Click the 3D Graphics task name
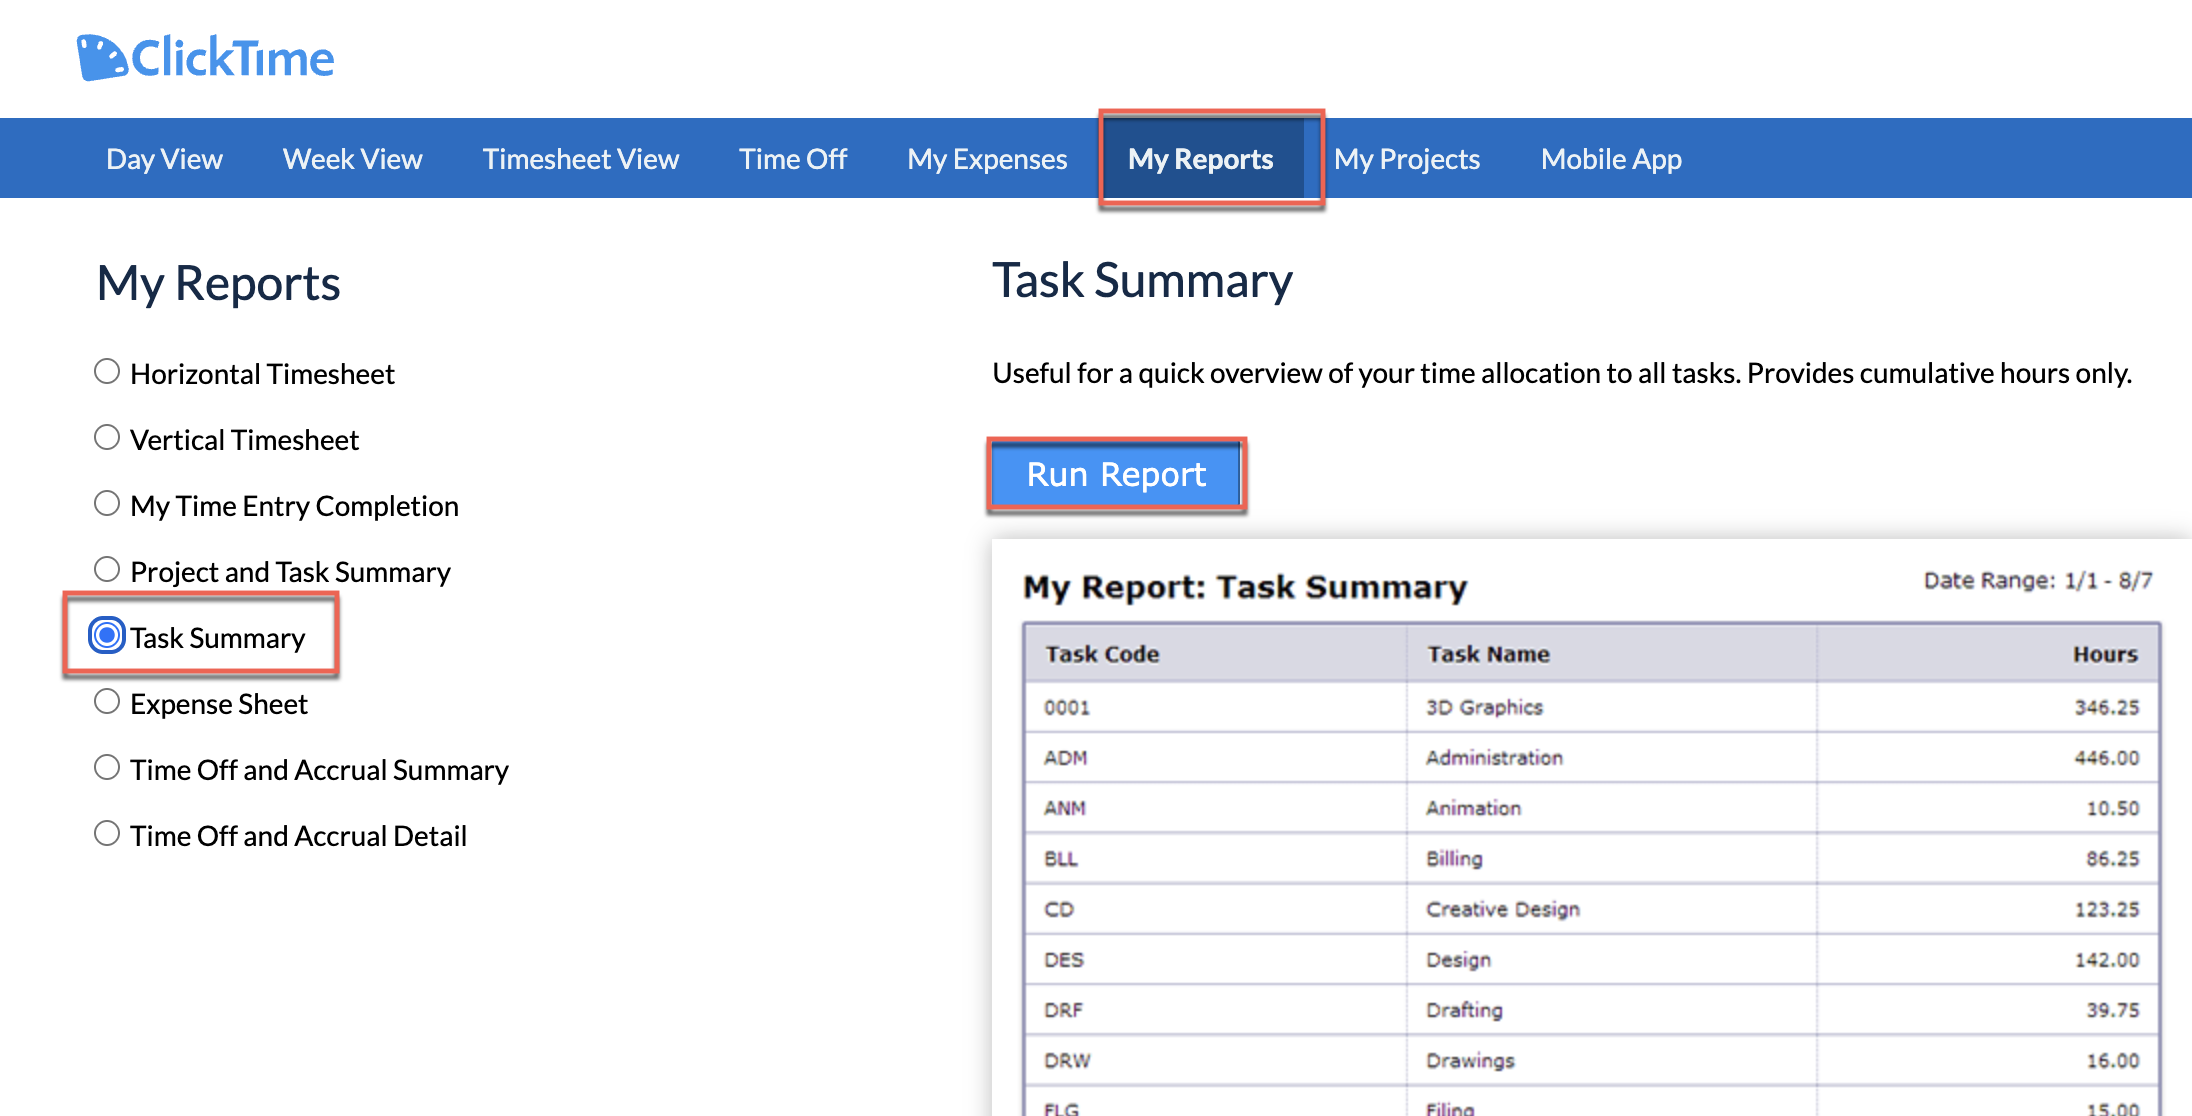This screenshot has width=2192, height=1116. [x=1484, y=707]
